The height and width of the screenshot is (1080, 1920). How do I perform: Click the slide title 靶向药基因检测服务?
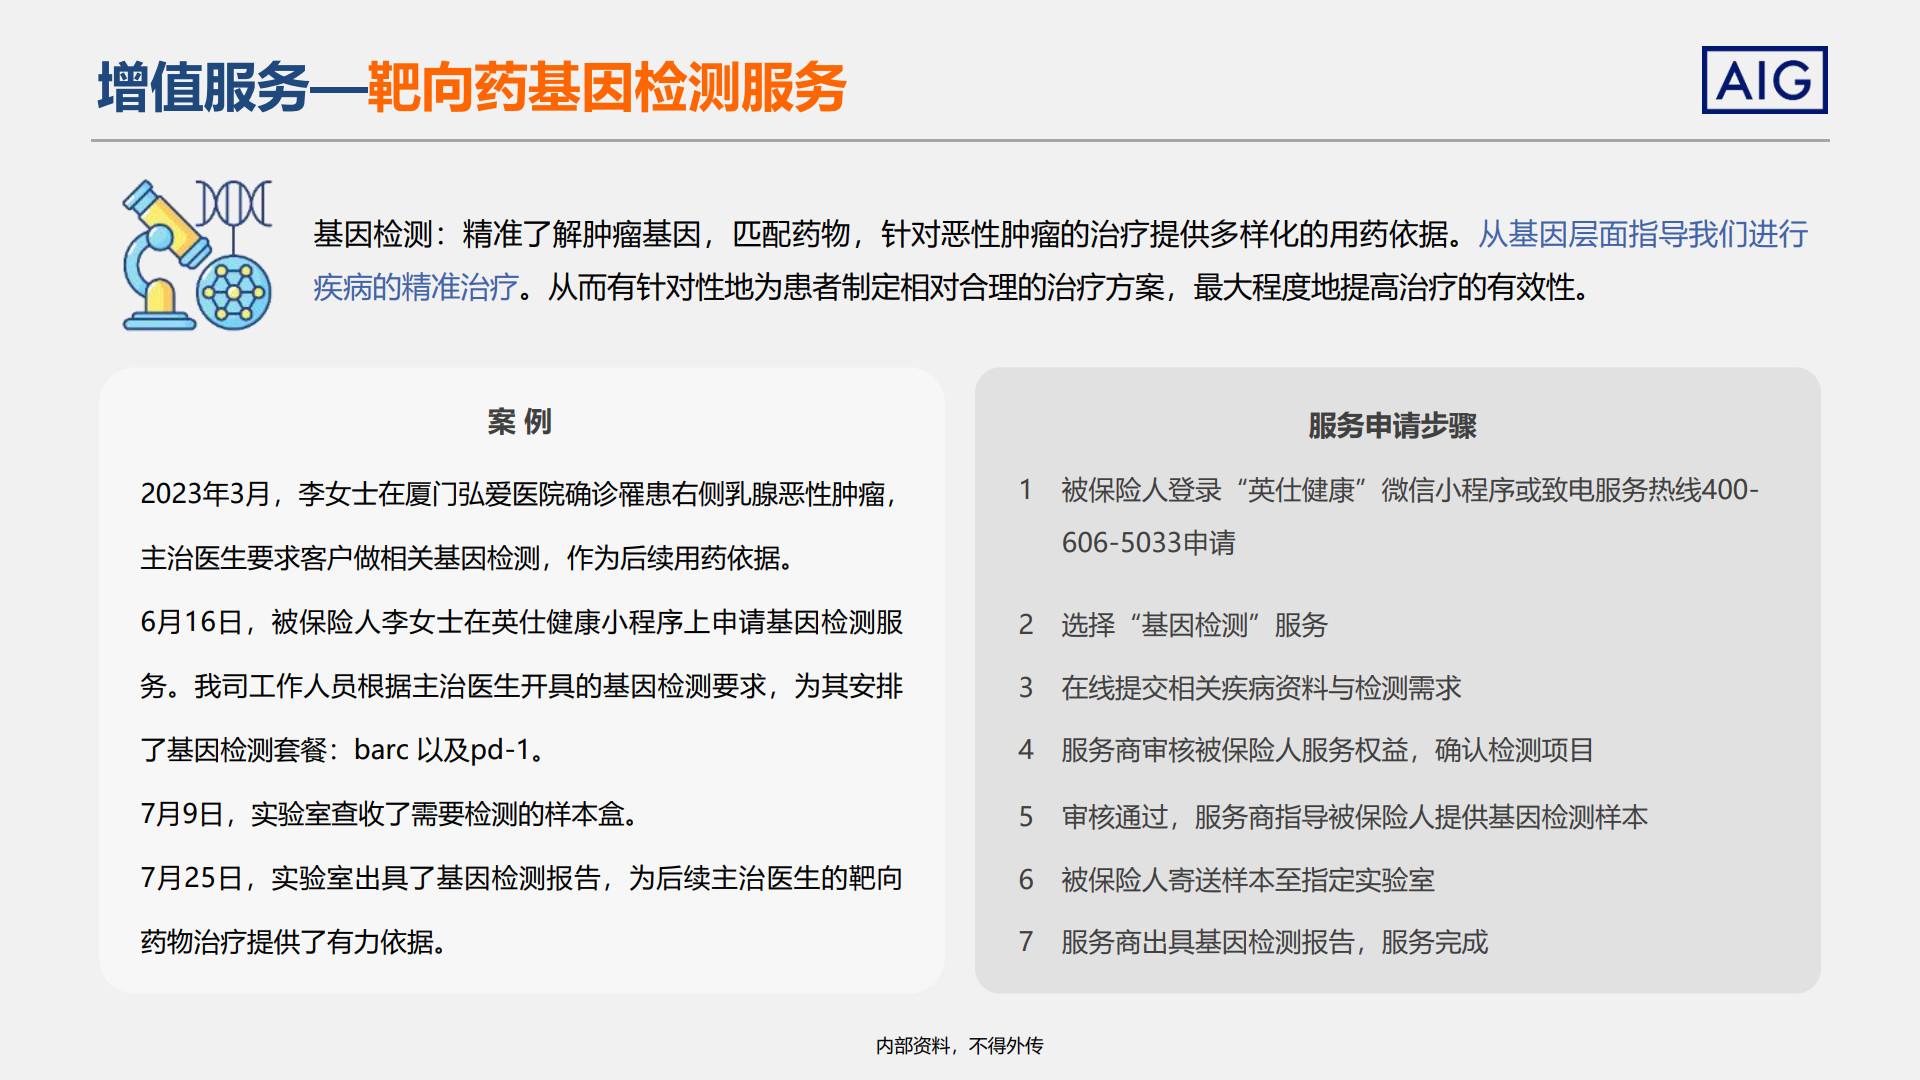(x=606, y=88)
